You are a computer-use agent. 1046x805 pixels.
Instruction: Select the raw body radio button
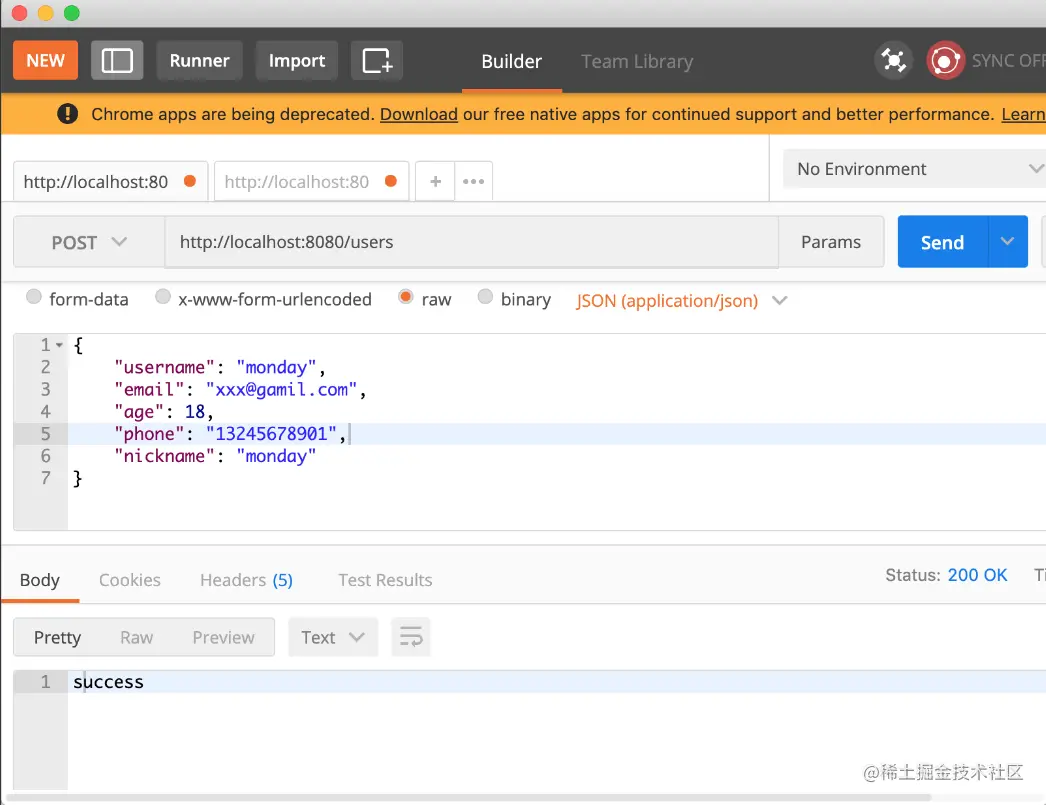click(406, 297)
